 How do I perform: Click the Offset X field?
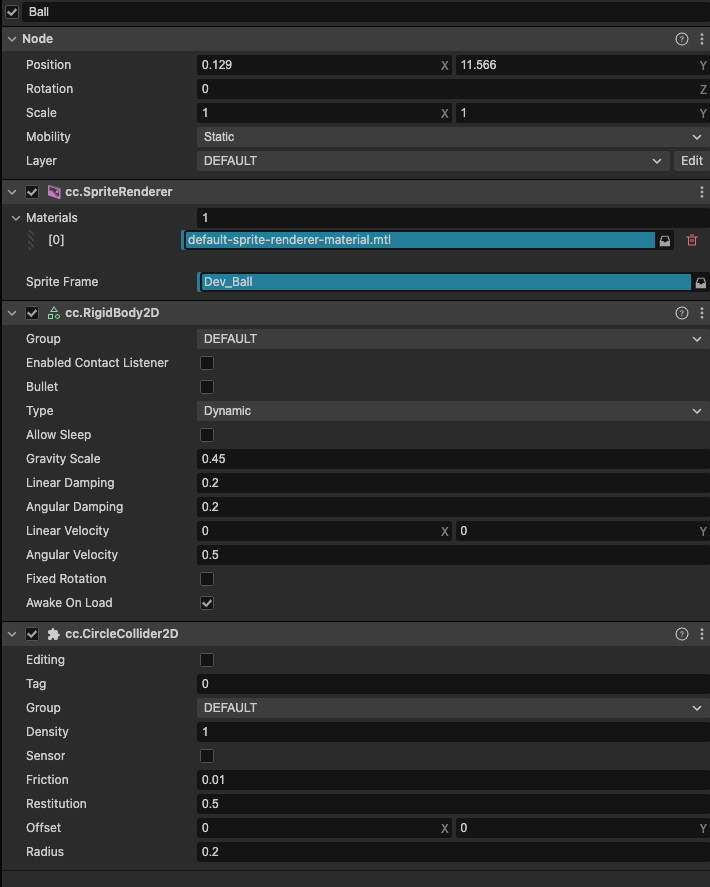(324, 828)
